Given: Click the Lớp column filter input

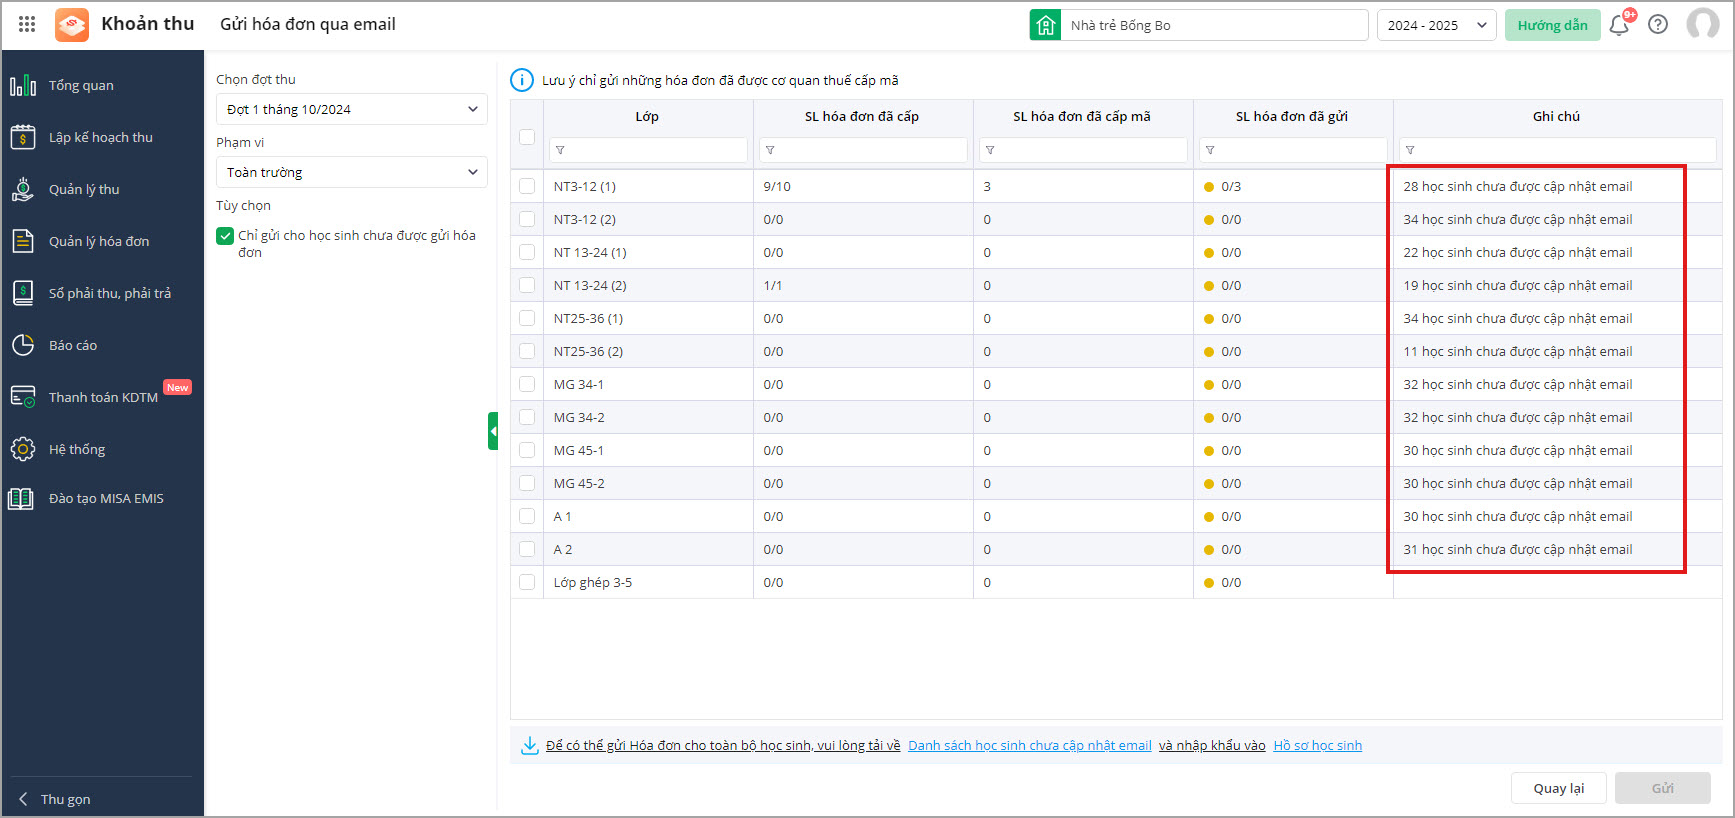Looking at the screenshot, I should [x=648, y=150].
